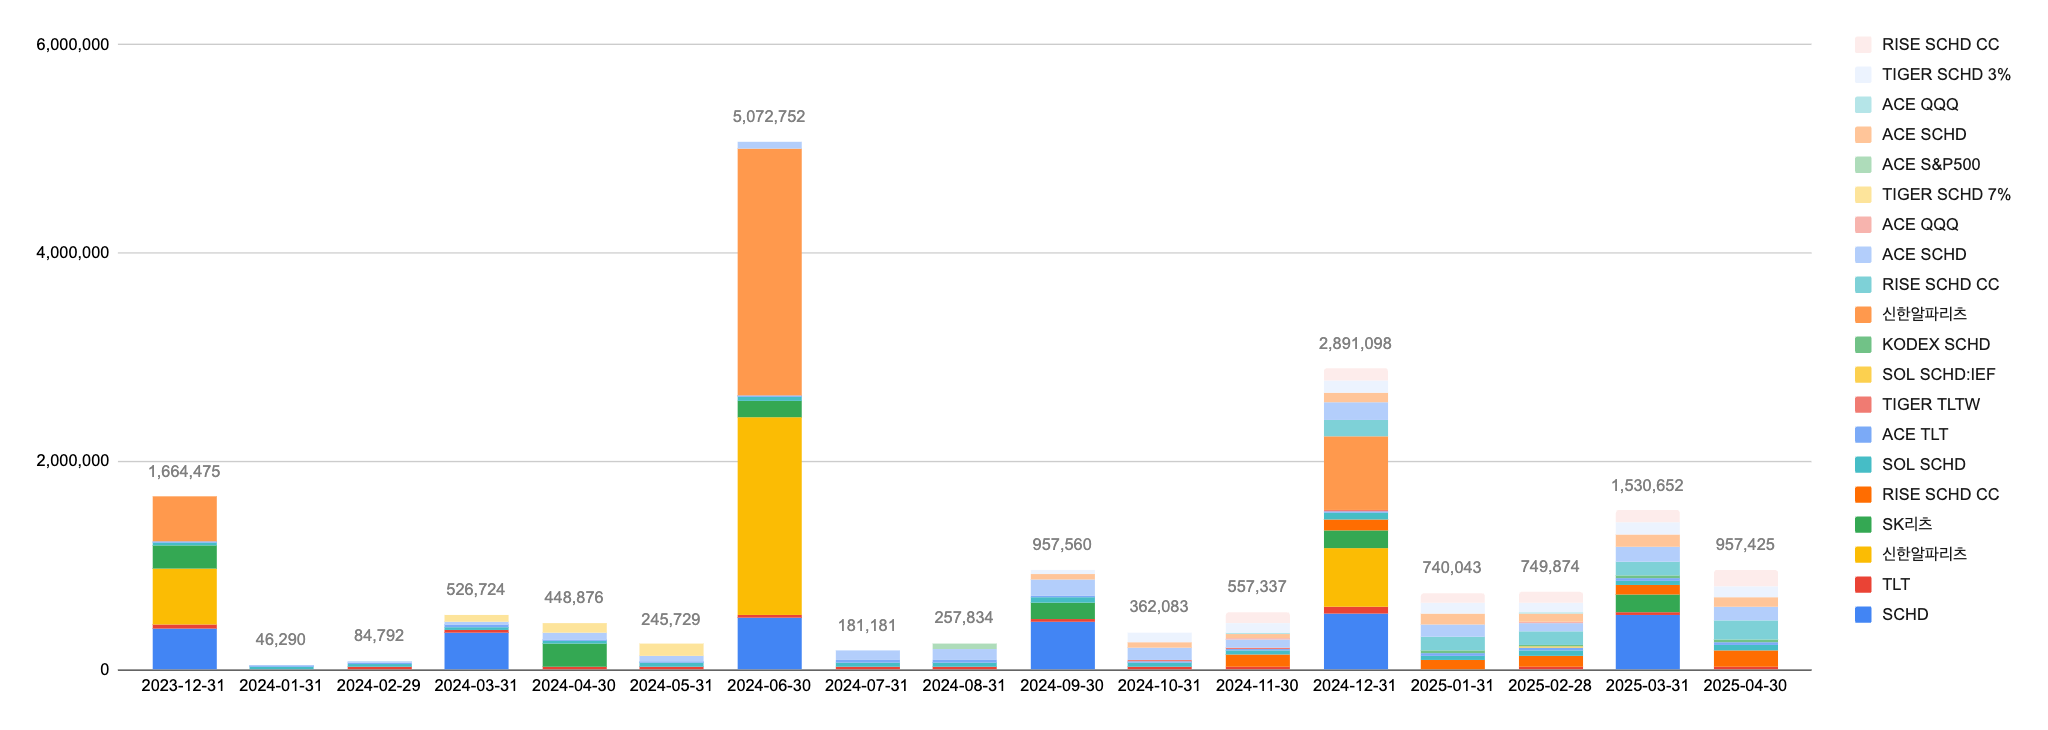
Task: Select the TIGER SCHD 3% legend label
Action: tap(1945, 74)
